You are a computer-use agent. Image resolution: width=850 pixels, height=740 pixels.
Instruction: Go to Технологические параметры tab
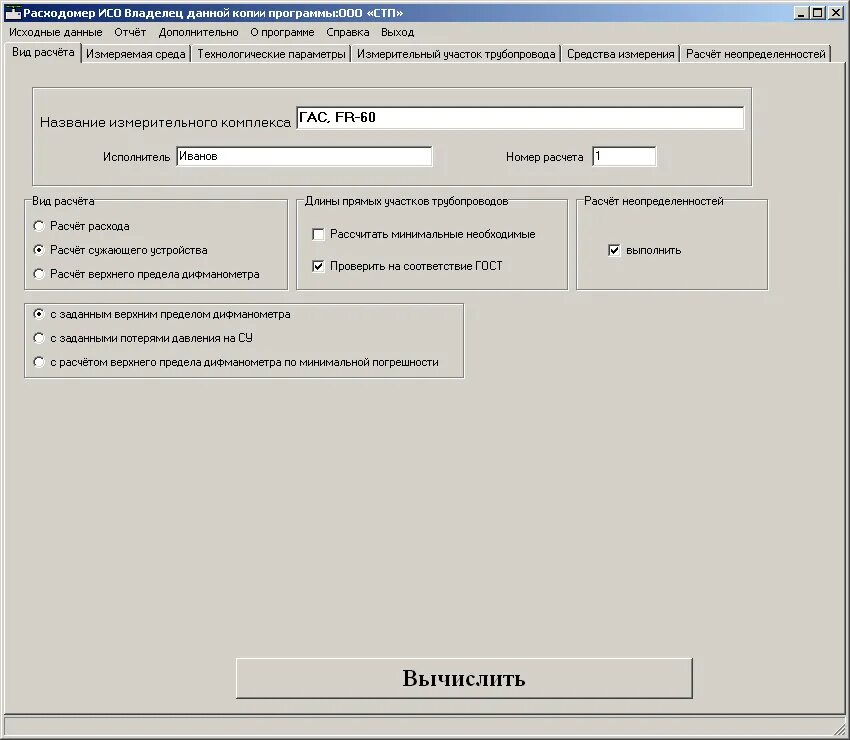[x=271, y=54]
